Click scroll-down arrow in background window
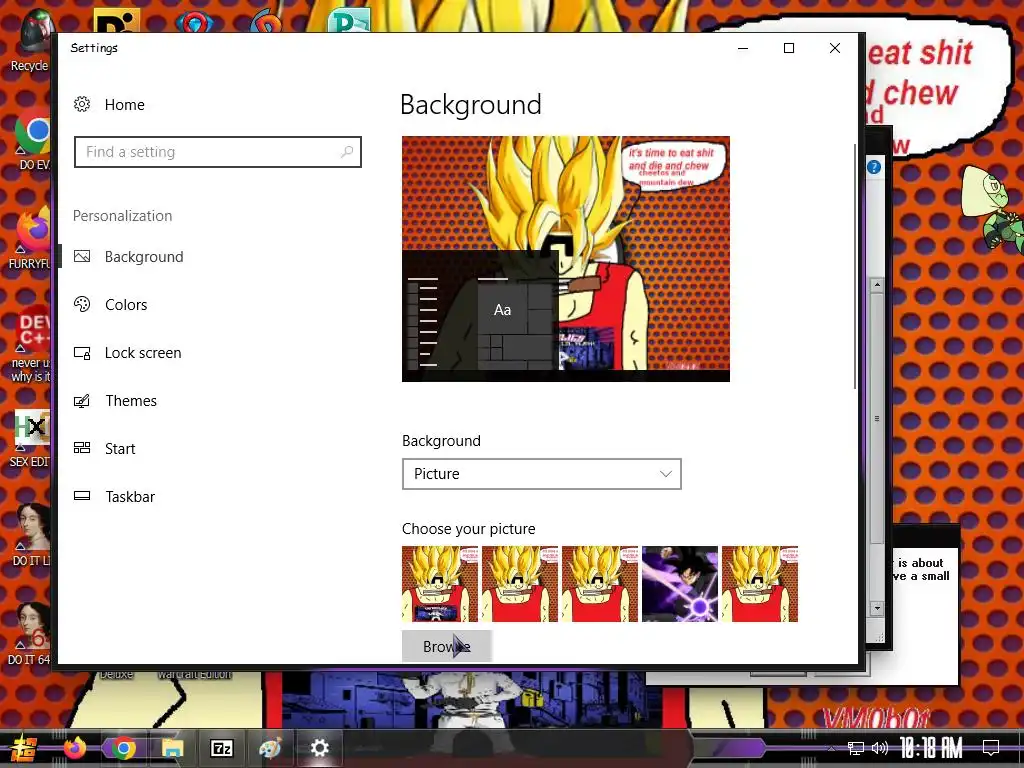1024x768 pixels. (877, 608)
